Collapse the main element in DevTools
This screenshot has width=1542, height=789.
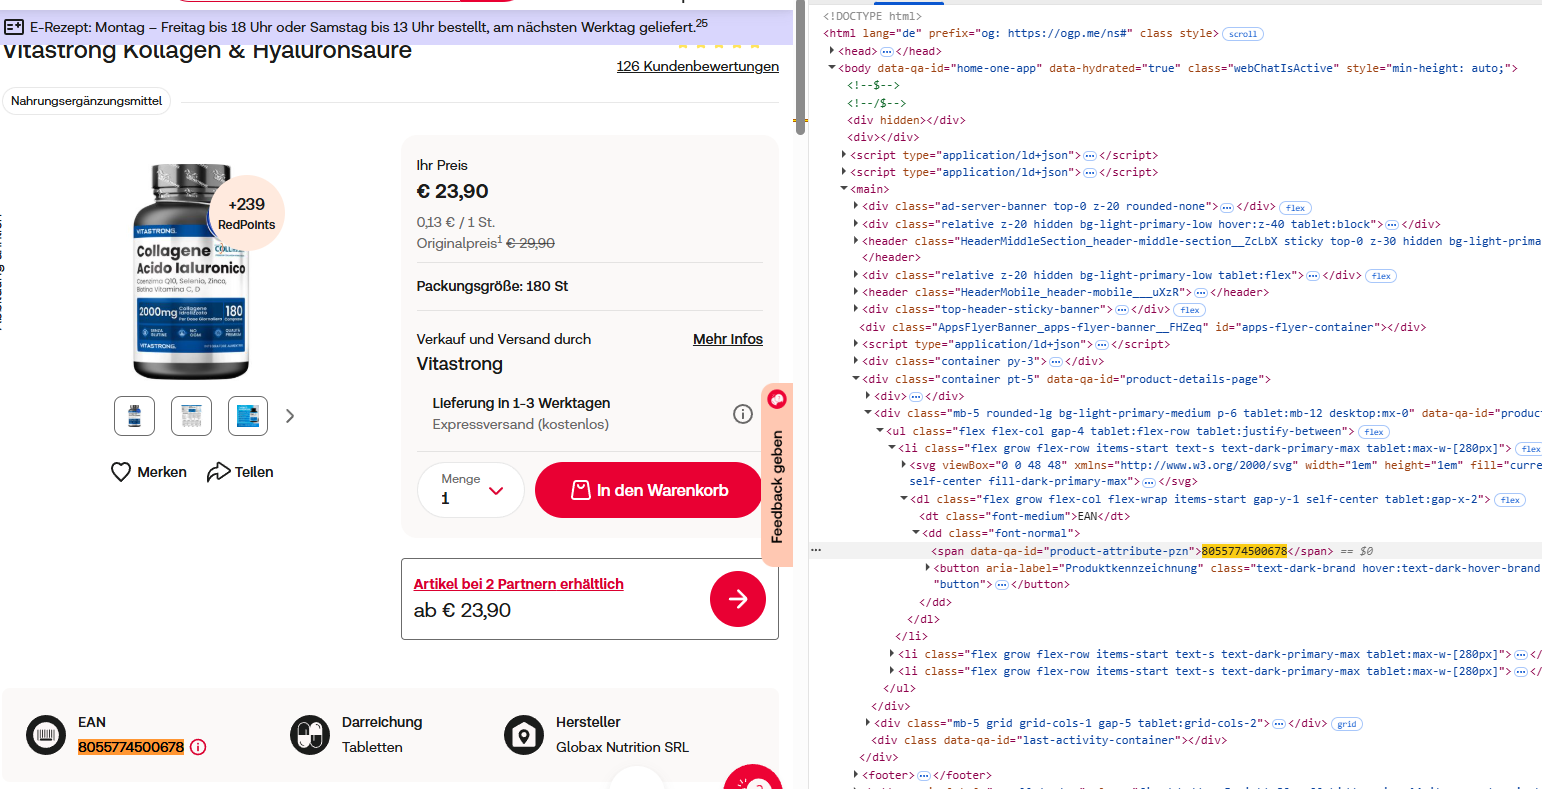(844, 189)
